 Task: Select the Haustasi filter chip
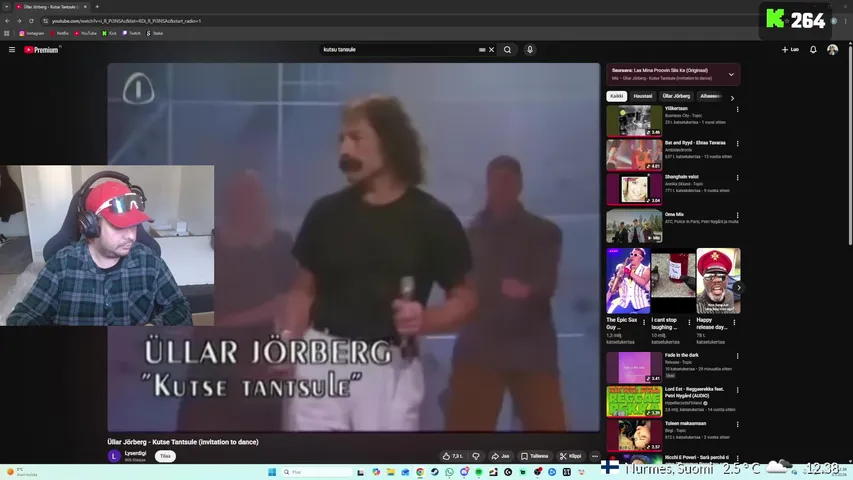642,96
